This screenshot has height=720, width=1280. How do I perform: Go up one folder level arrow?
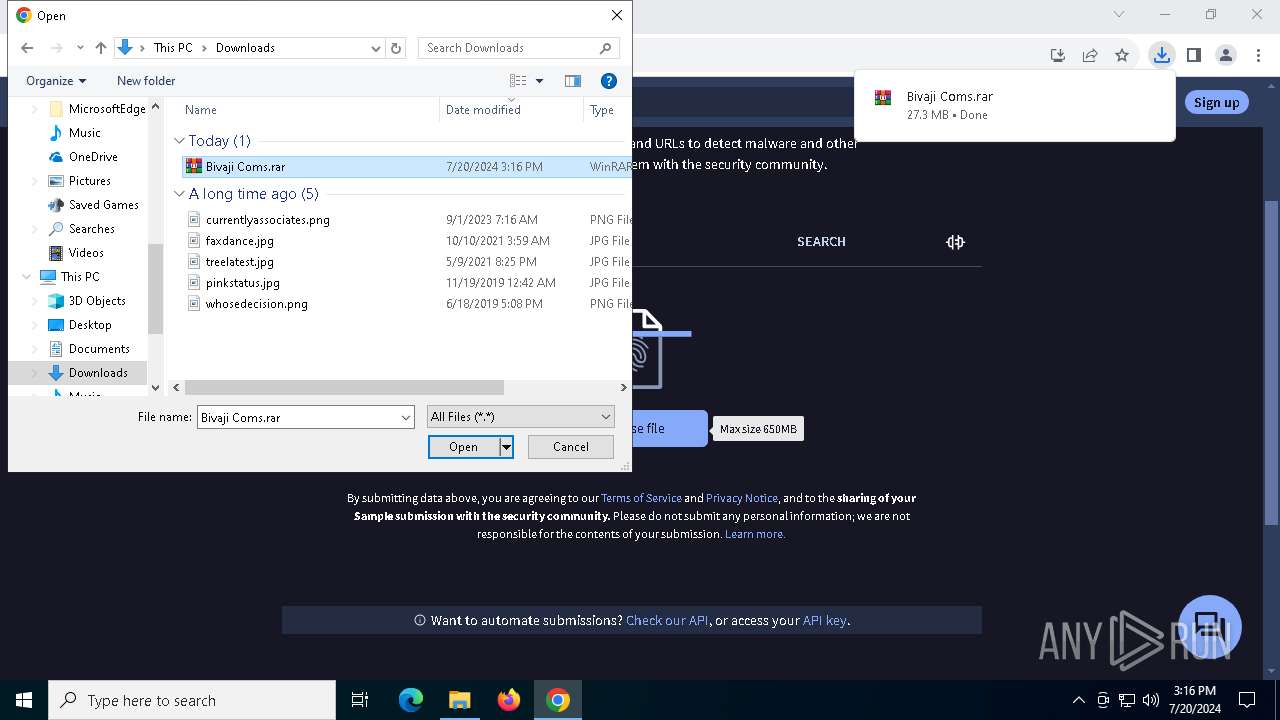point(100,48)
